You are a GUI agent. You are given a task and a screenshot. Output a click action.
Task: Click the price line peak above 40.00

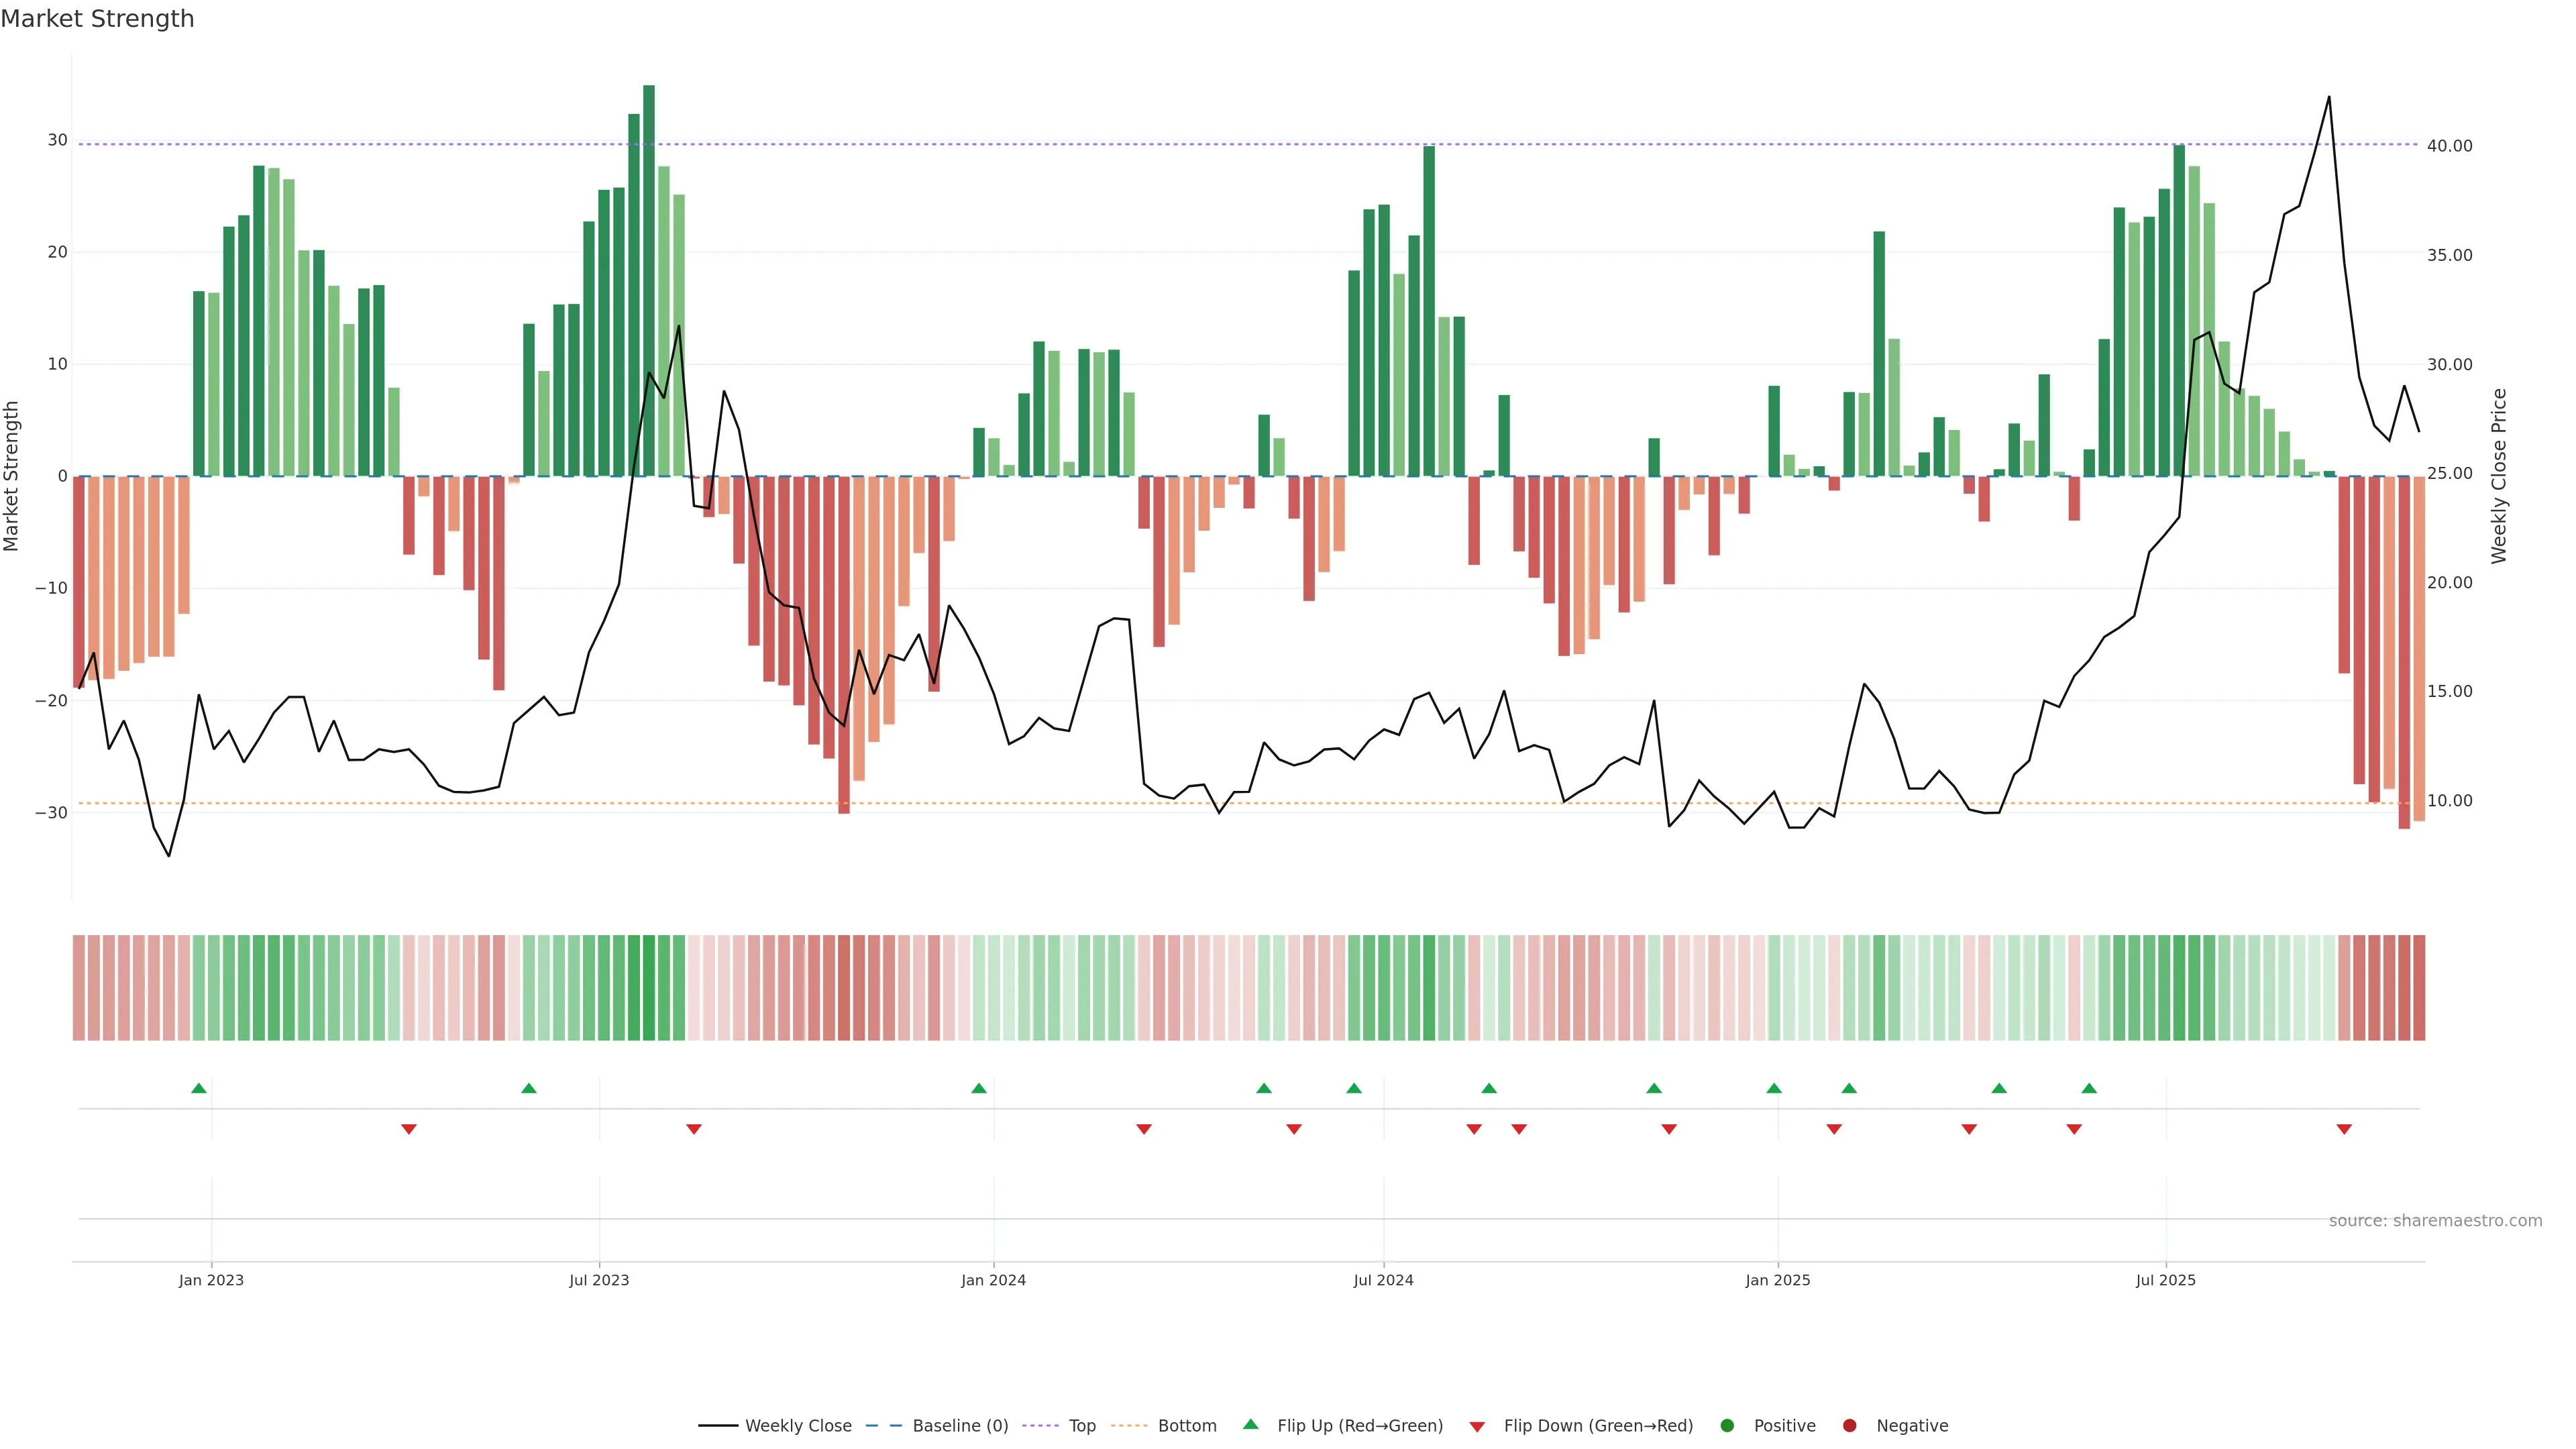coord(2329,98)
